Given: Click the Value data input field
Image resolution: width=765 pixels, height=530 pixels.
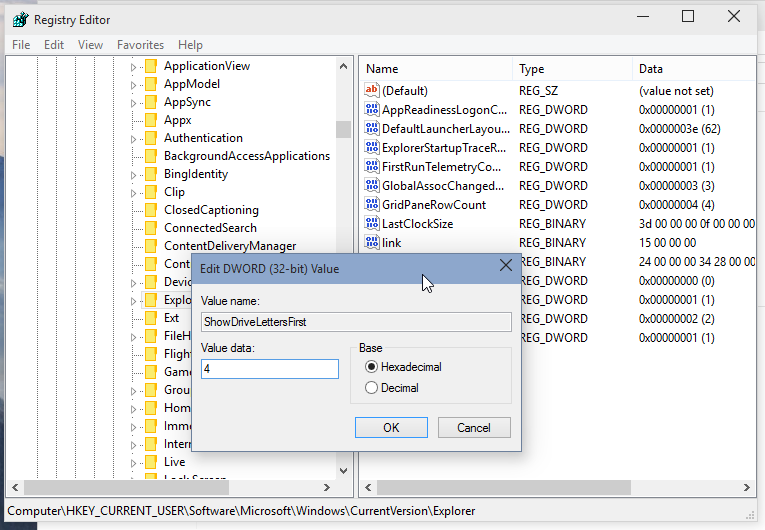Looking at the screenshot, I should (x=270, y=369).
